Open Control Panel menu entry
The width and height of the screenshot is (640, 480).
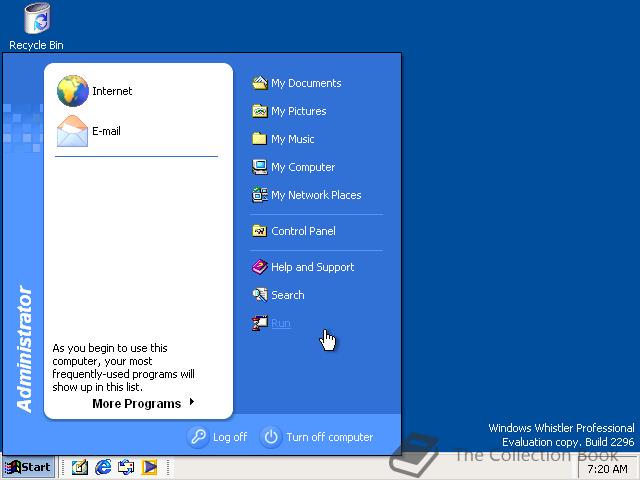tap(303, 231)
